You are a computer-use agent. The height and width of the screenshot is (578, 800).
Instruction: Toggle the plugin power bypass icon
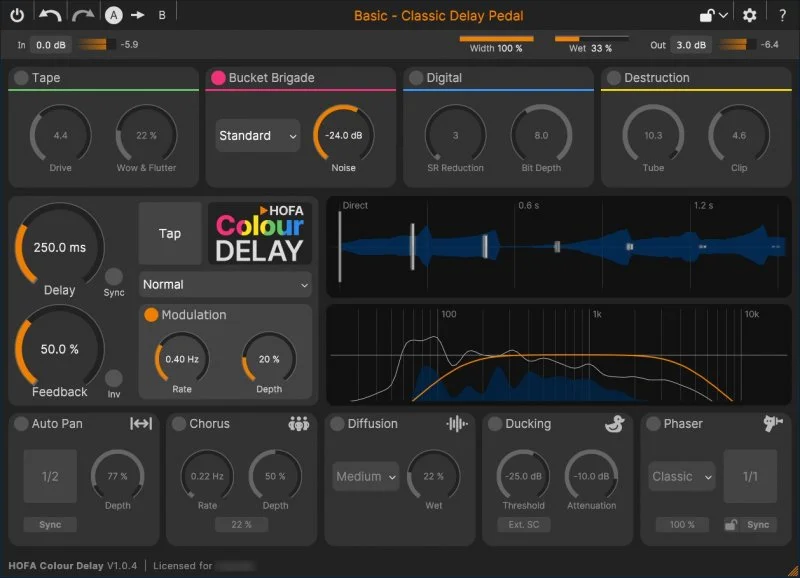[x=17, y=15]
